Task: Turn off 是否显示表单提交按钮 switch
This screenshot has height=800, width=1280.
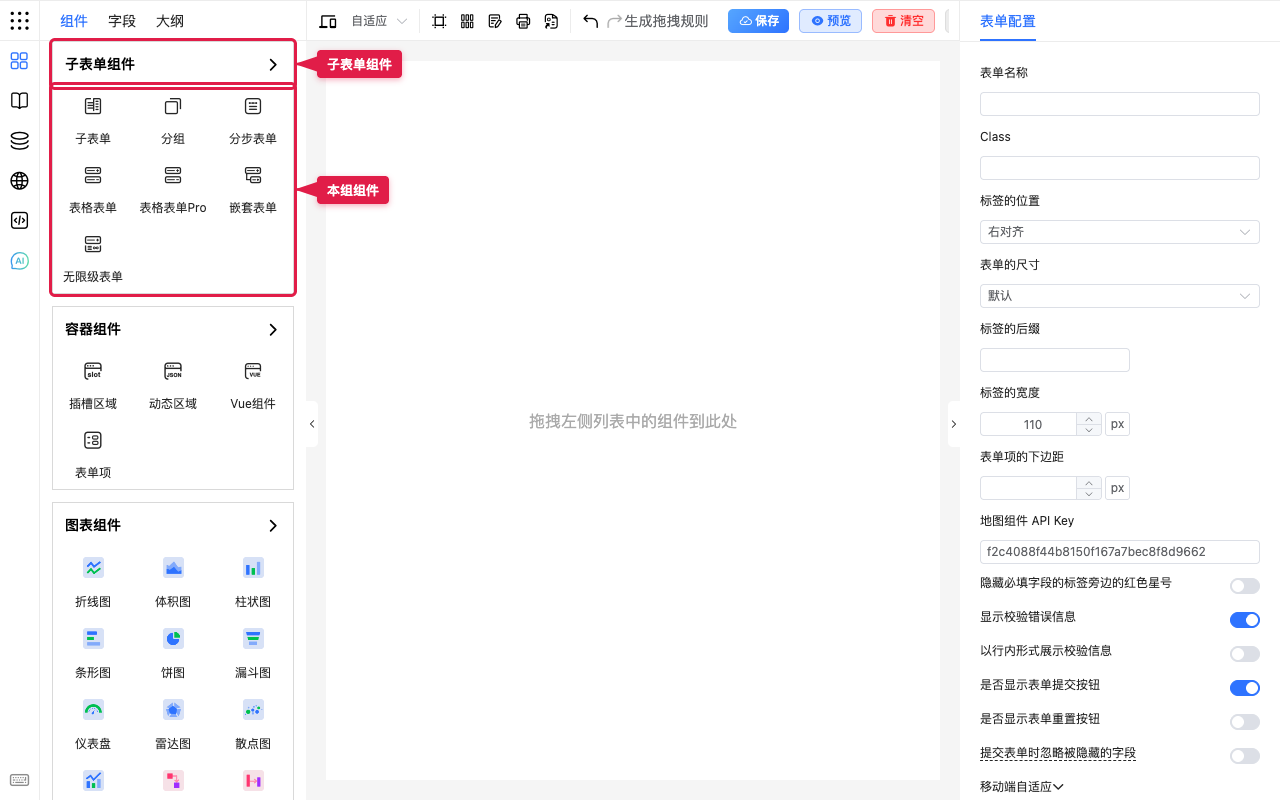Action: click(x=1244, y=688)
